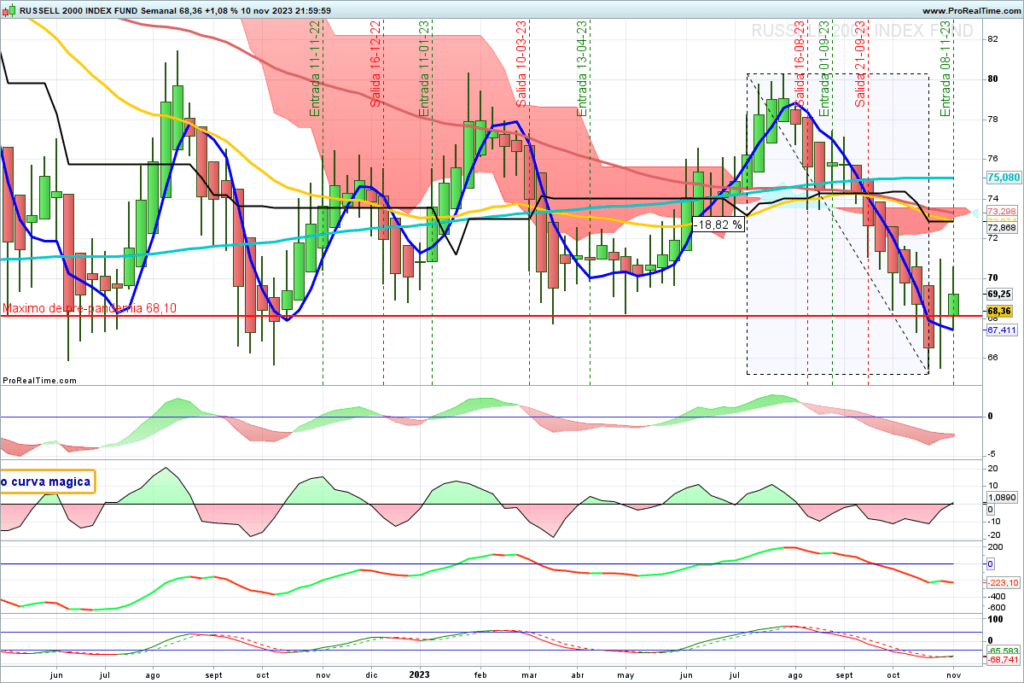This screenshot has height=683, width=1024.
Task: Click the Salida 16-08-23 marker label
Action: (x=800, y=64)
